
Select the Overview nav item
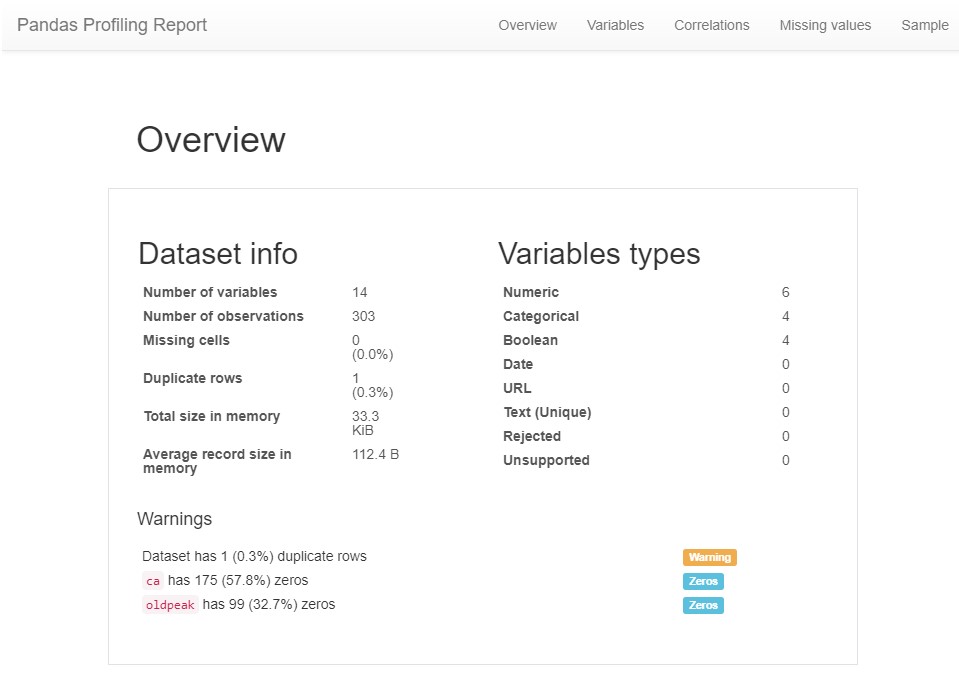(527, 25)
